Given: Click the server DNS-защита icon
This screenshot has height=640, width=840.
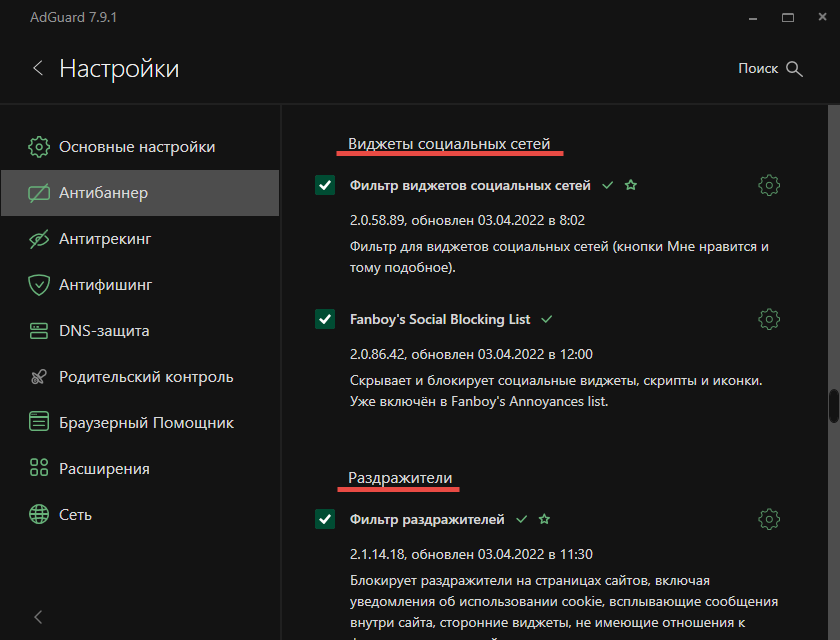Looking at the screenshot, I should click(39, 331).
